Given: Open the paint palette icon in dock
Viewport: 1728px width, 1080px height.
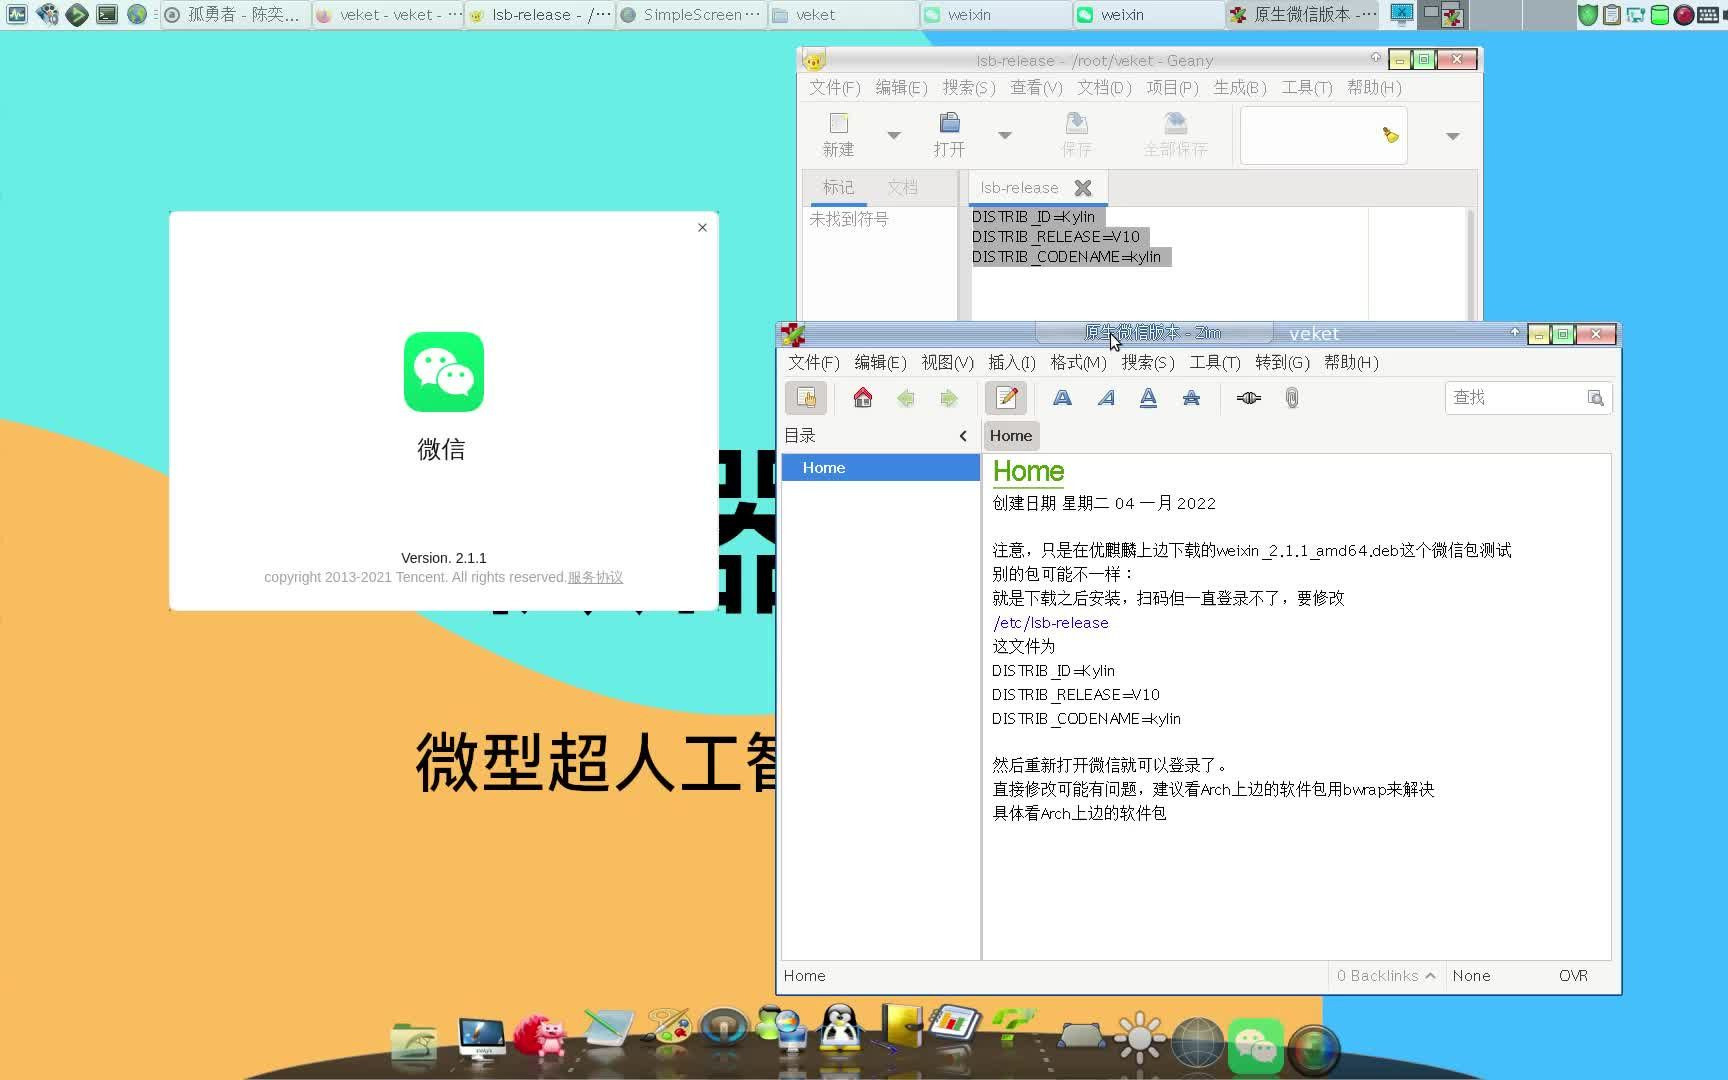Looking at the screenshot, I should click(668, 1027).
